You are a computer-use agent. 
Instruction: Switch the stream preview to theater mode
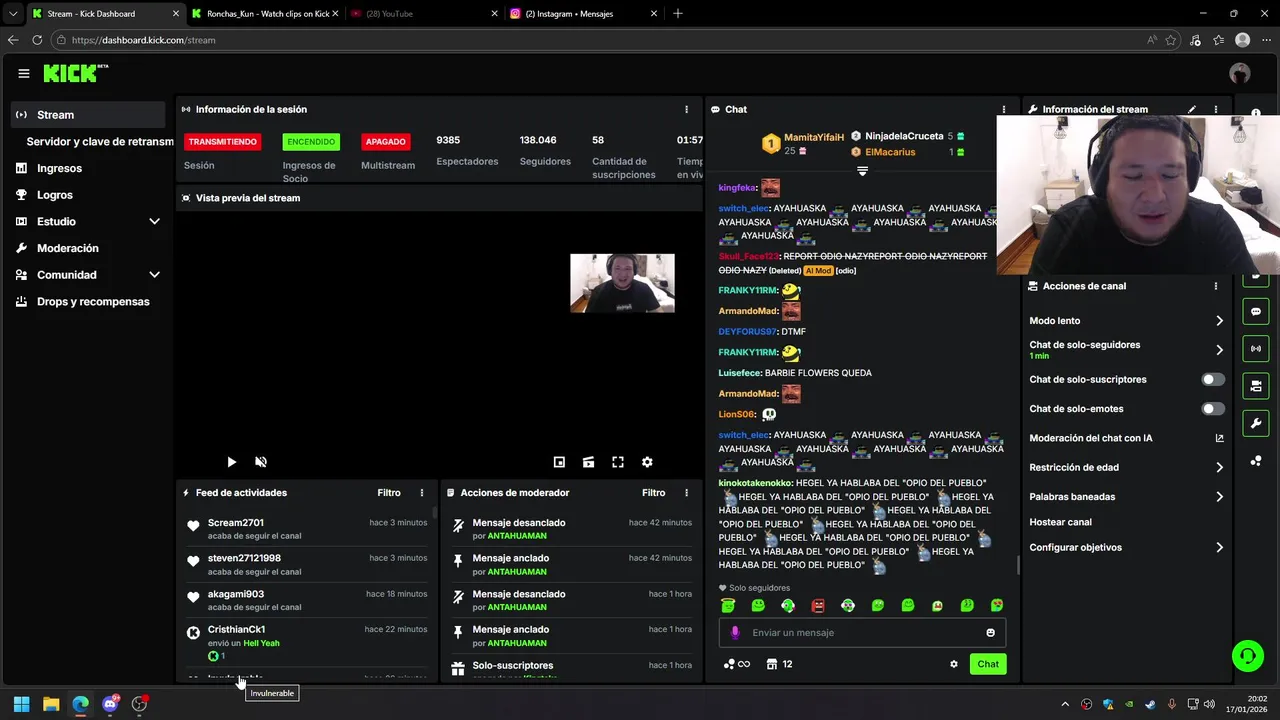[x=588, y=462]
